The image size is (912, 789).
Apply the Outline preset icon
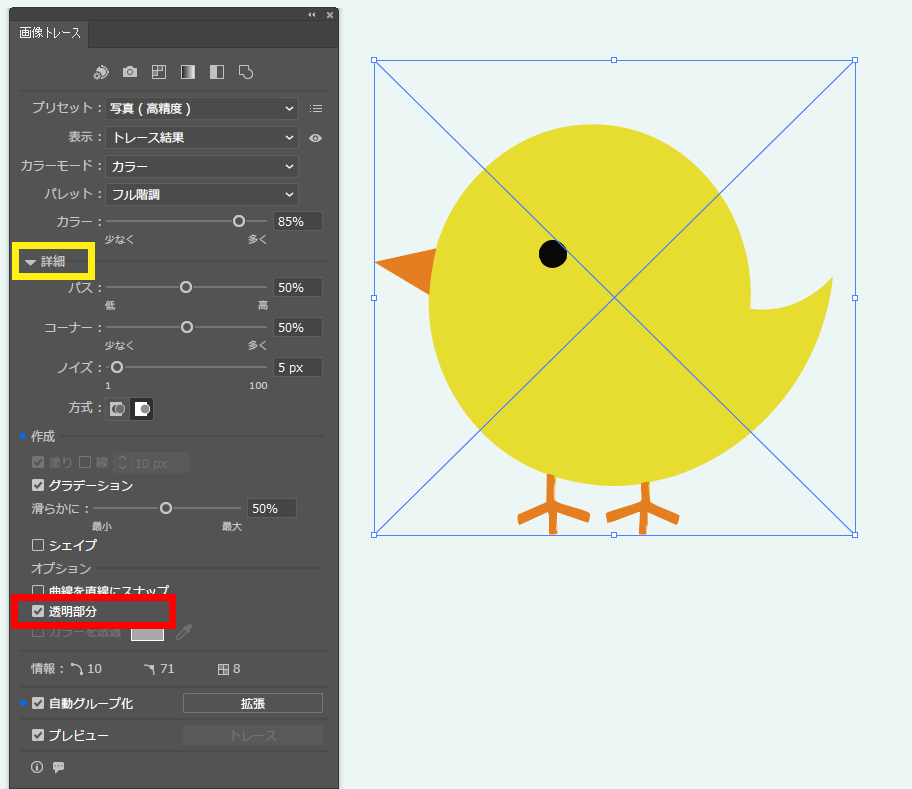245,72
